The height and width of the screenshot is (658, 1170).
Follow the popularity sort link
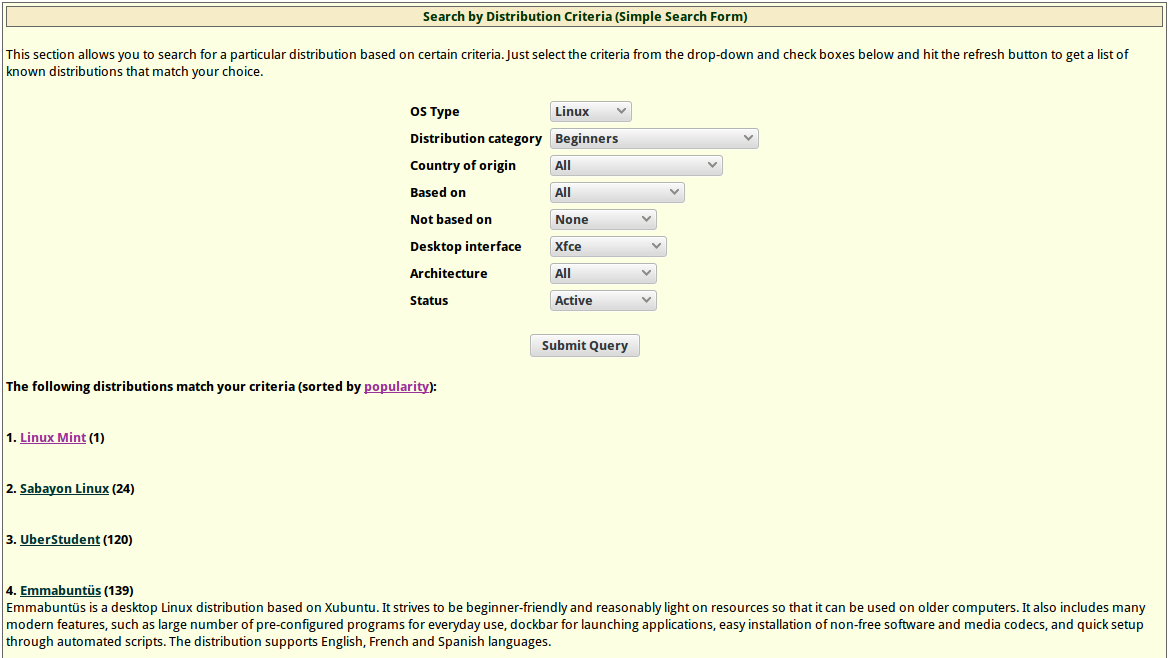[x=396, y=386]
